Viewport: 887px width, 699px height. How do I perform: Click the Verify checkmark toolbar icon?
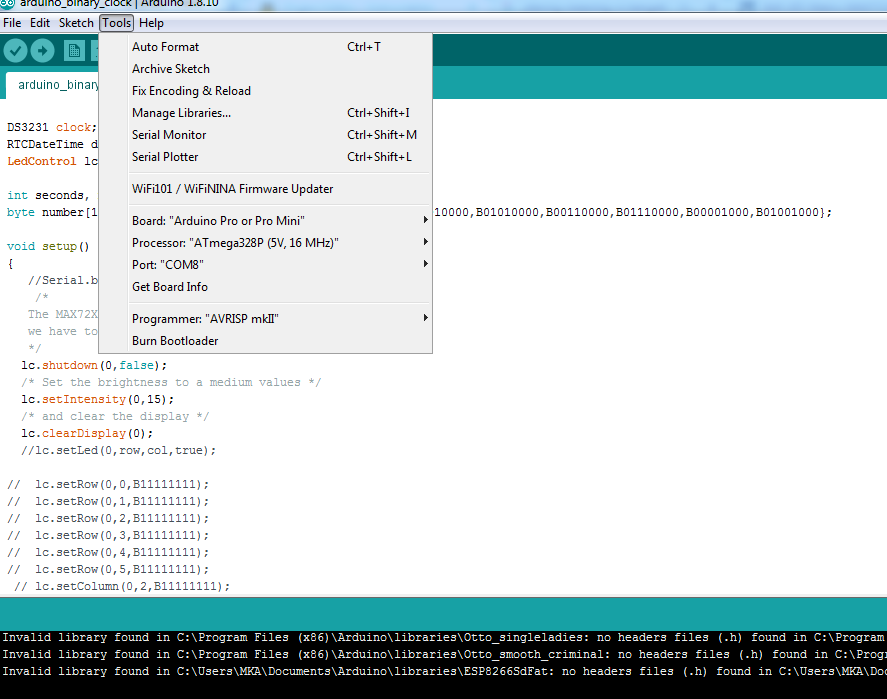tap(15, 51)
